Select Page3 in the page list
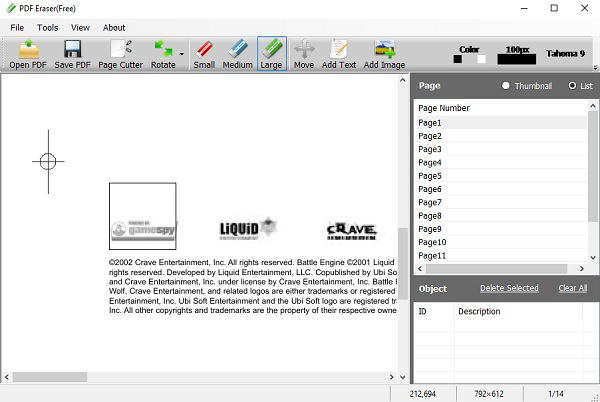The image size is (600, 402). [x=501, y=149]
